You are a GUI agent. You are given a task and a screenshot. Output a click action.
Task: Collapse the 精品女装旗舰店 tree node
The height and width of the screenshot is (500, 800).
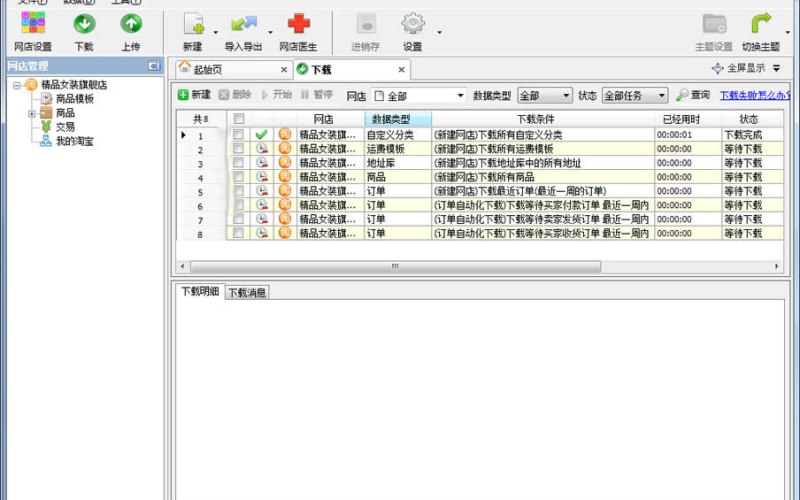coord(17,85)
